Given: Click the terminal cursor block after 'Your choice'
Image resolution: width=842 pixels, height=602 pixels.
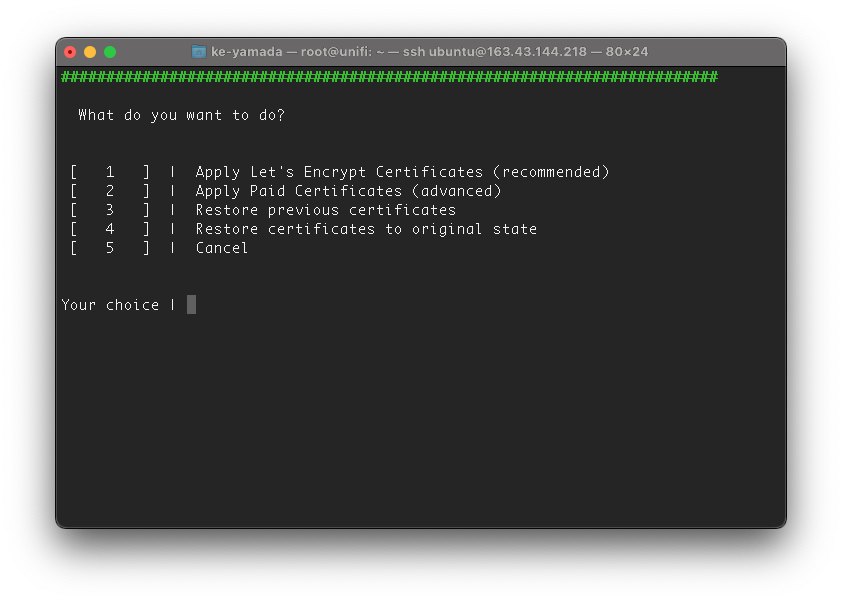Looking at the screenshot, I should coord(191,304).
